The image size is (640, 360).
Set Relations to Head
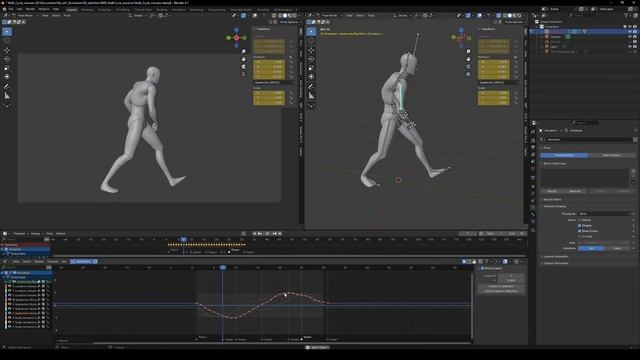[x=618, y=248]
